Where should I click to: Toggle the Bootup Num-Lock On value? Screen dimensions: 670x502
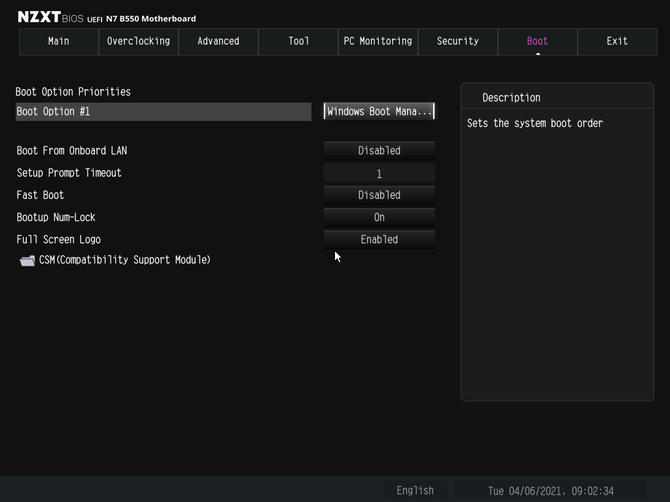click(x=379, y=217)
